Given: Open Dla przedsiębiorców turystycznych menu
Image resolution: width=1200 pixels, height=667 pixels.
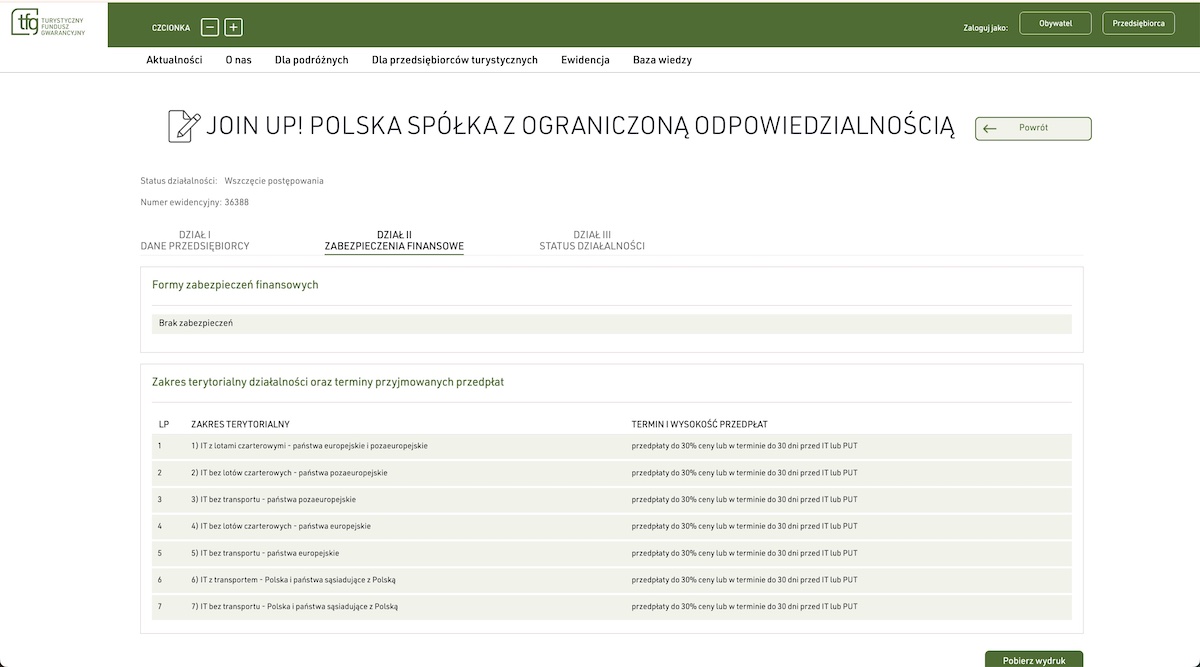Looking at the screenshot, I should tap(455, 60).
